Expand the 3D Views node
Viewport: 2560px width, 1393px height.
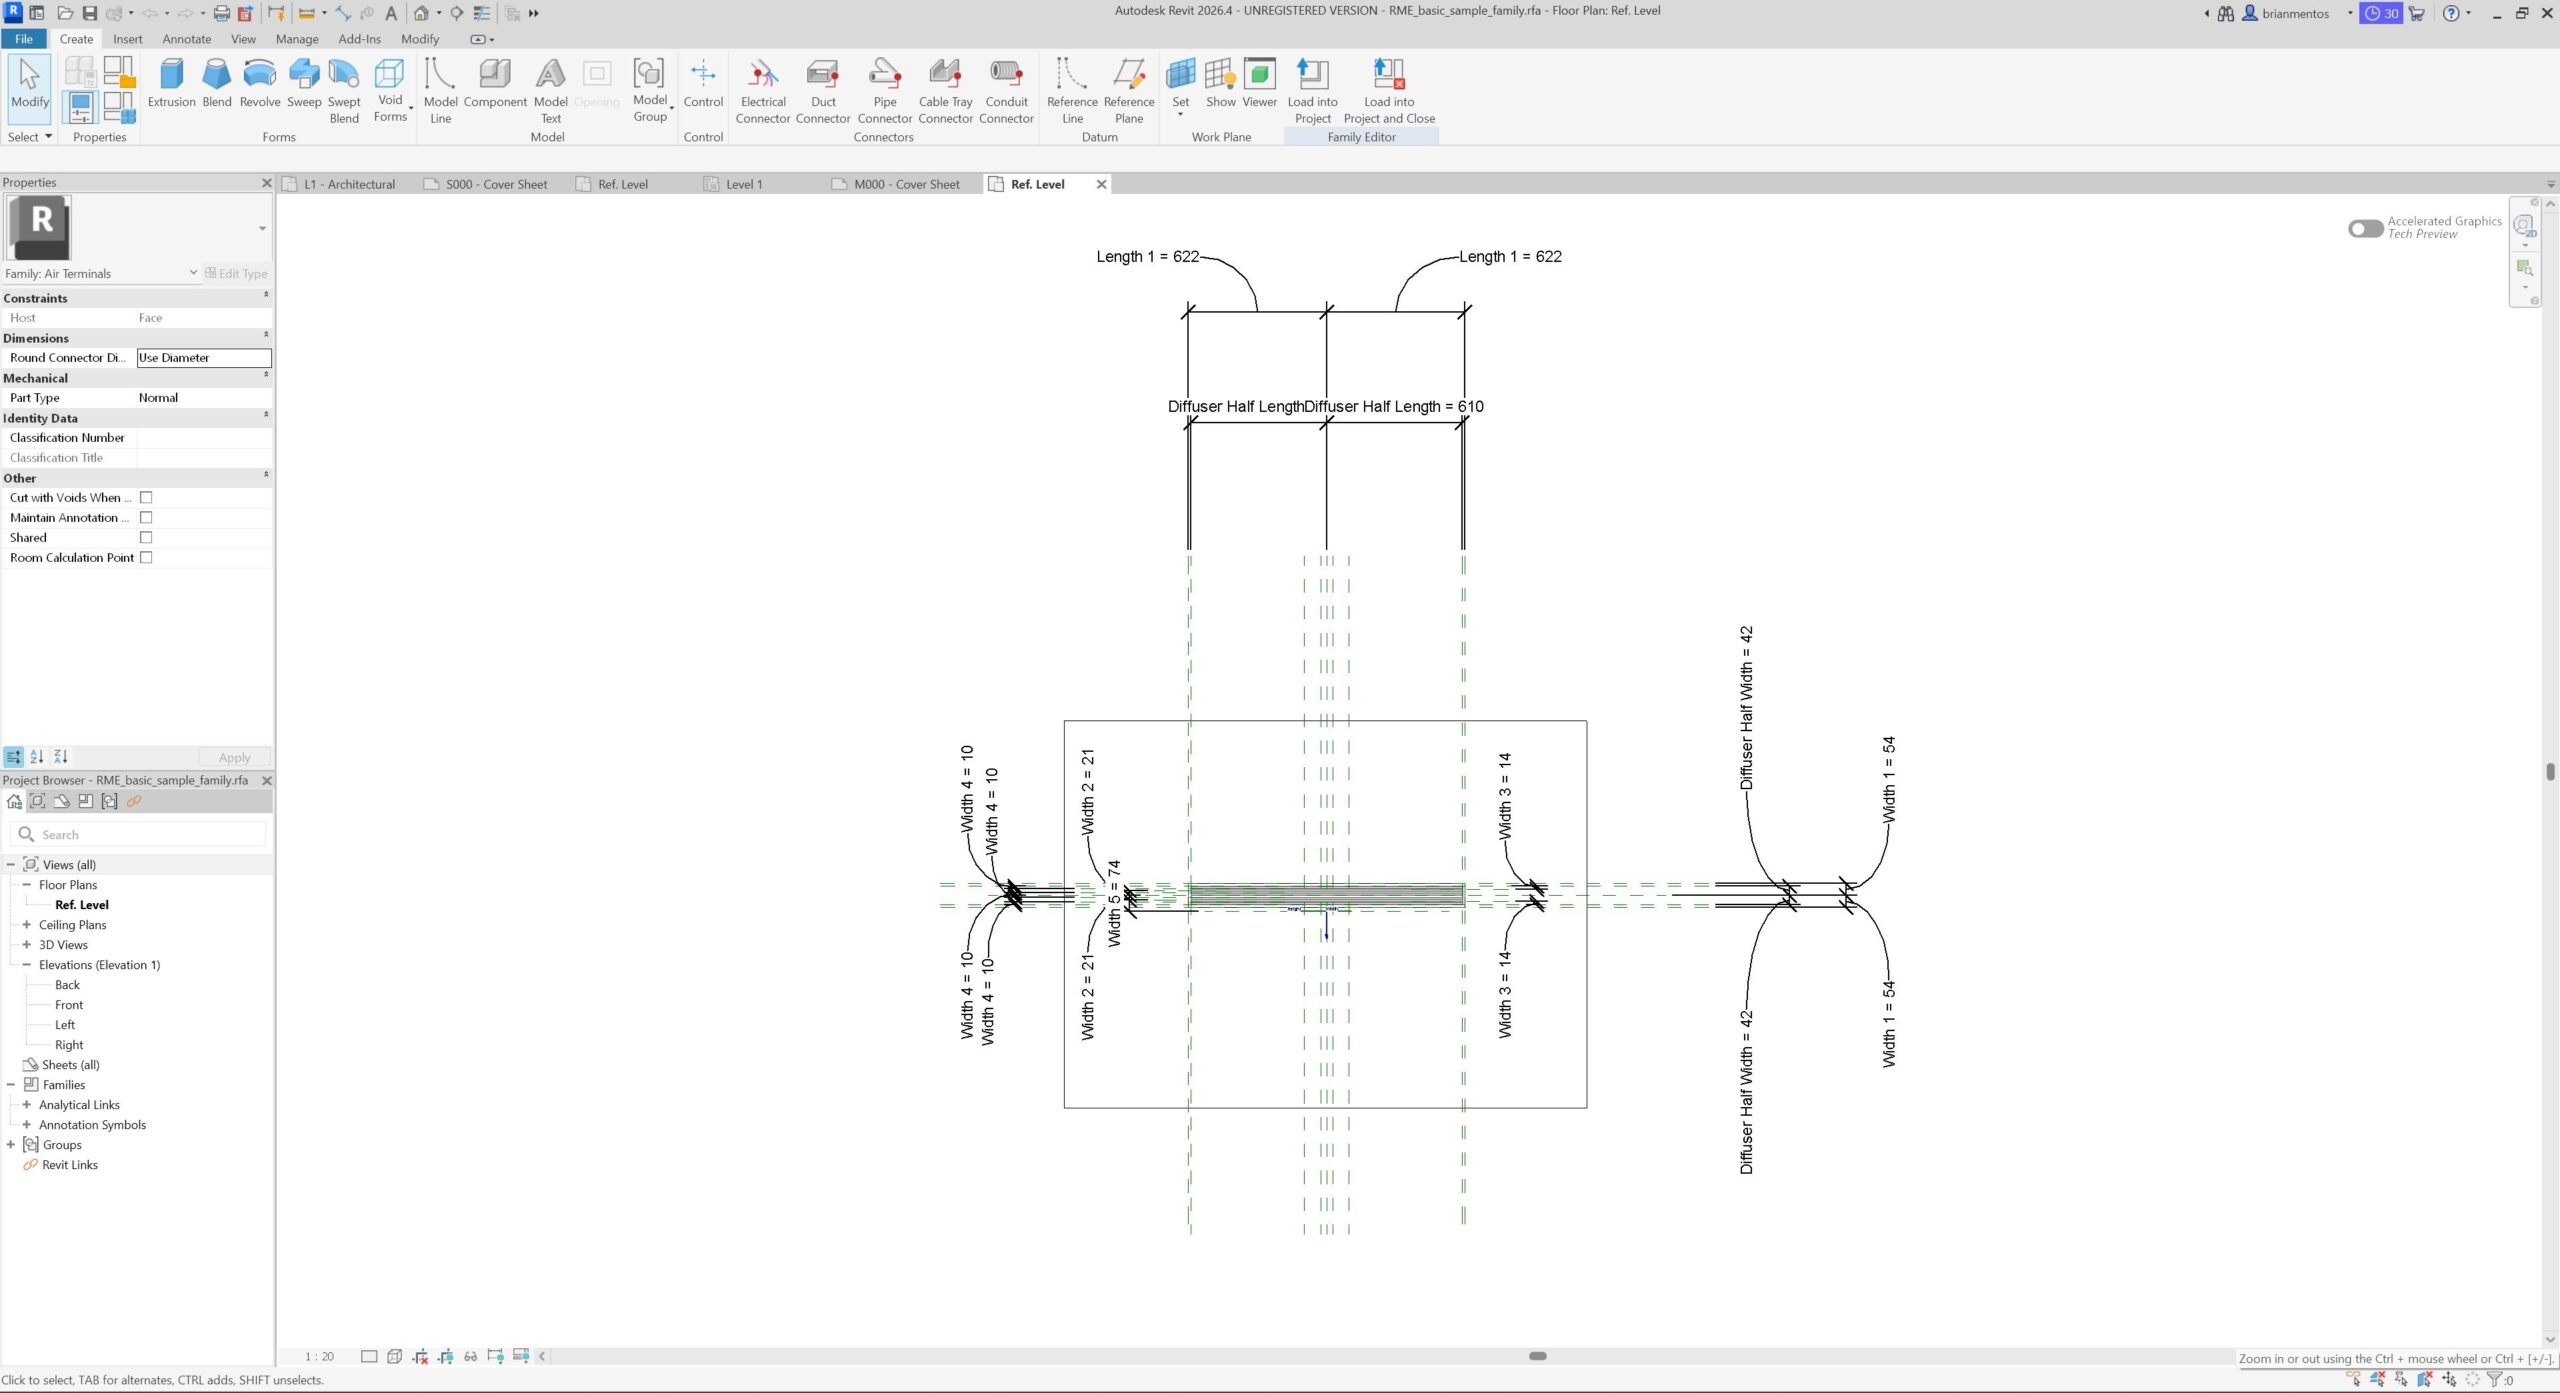coord(27,945)
